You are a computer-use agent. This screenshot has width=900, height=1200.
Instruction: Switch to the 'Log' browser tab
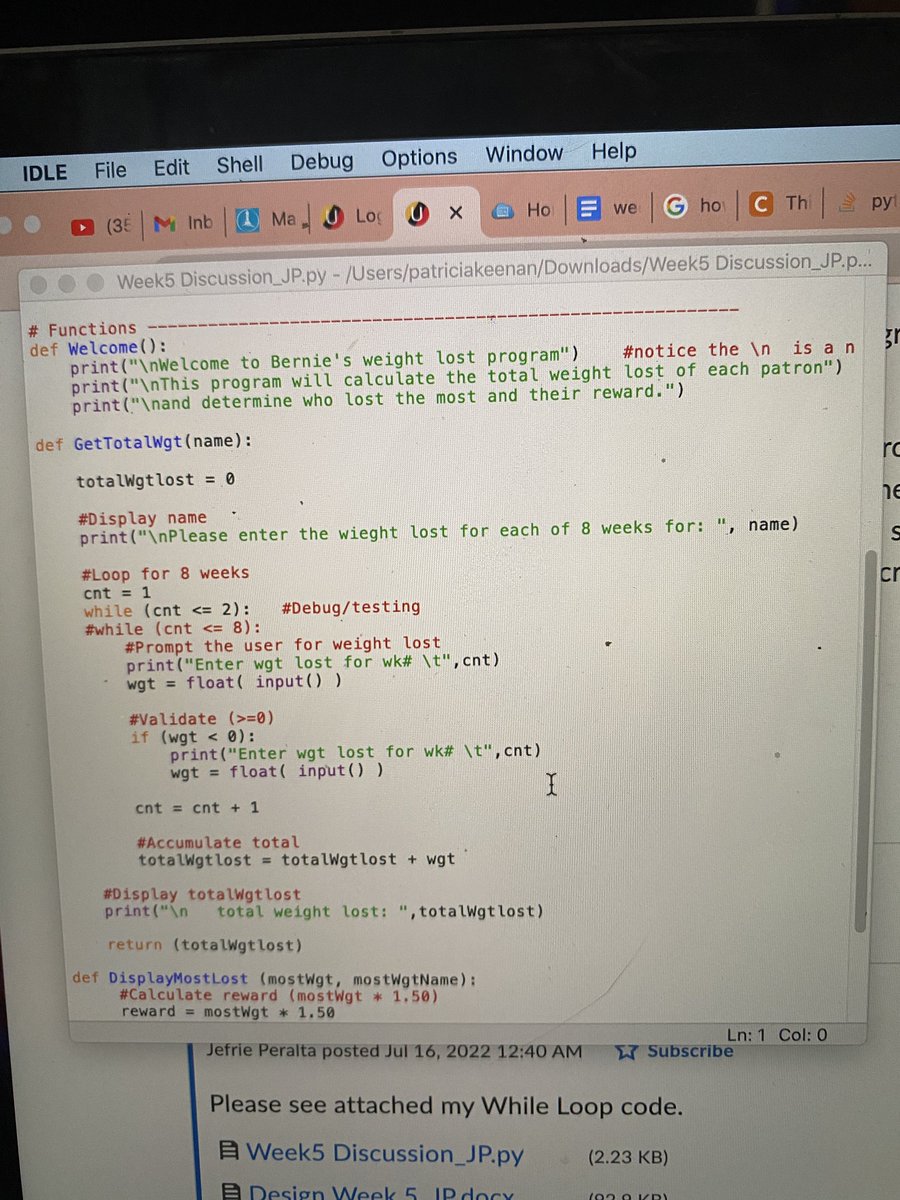coord(354,215)
